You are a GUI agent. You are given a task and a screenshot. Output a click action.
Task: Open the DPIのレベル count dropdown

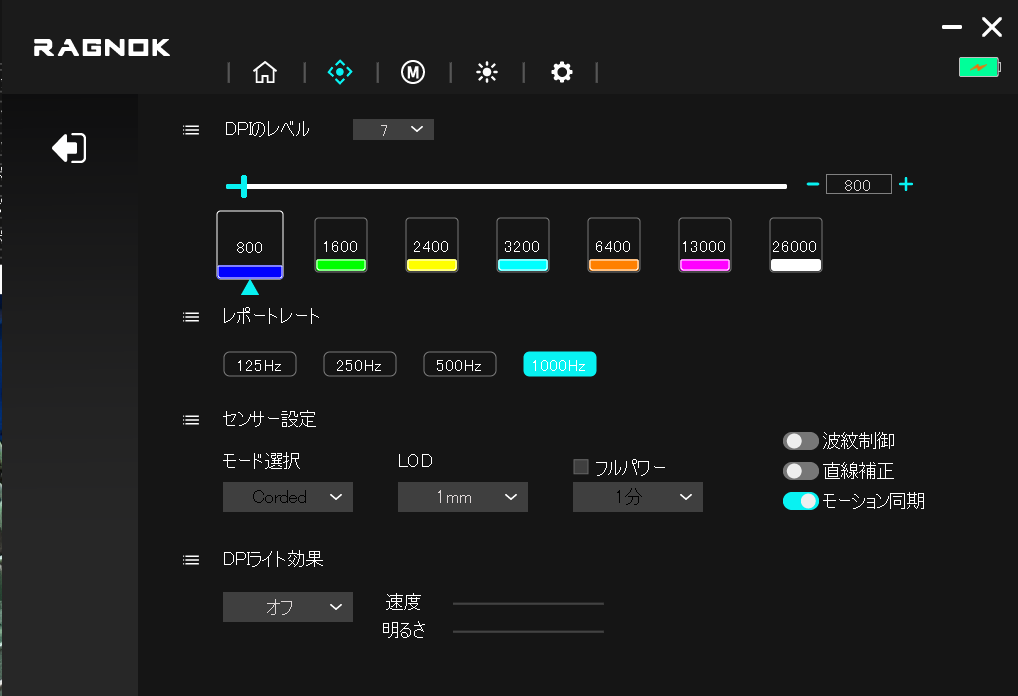(x=393, y=129)
